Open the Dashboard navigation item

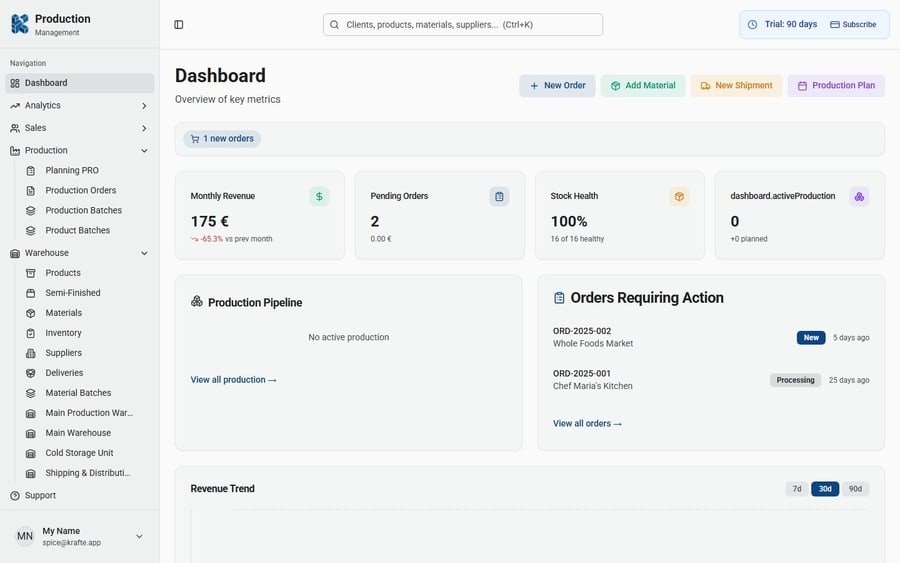click(80, 83)
